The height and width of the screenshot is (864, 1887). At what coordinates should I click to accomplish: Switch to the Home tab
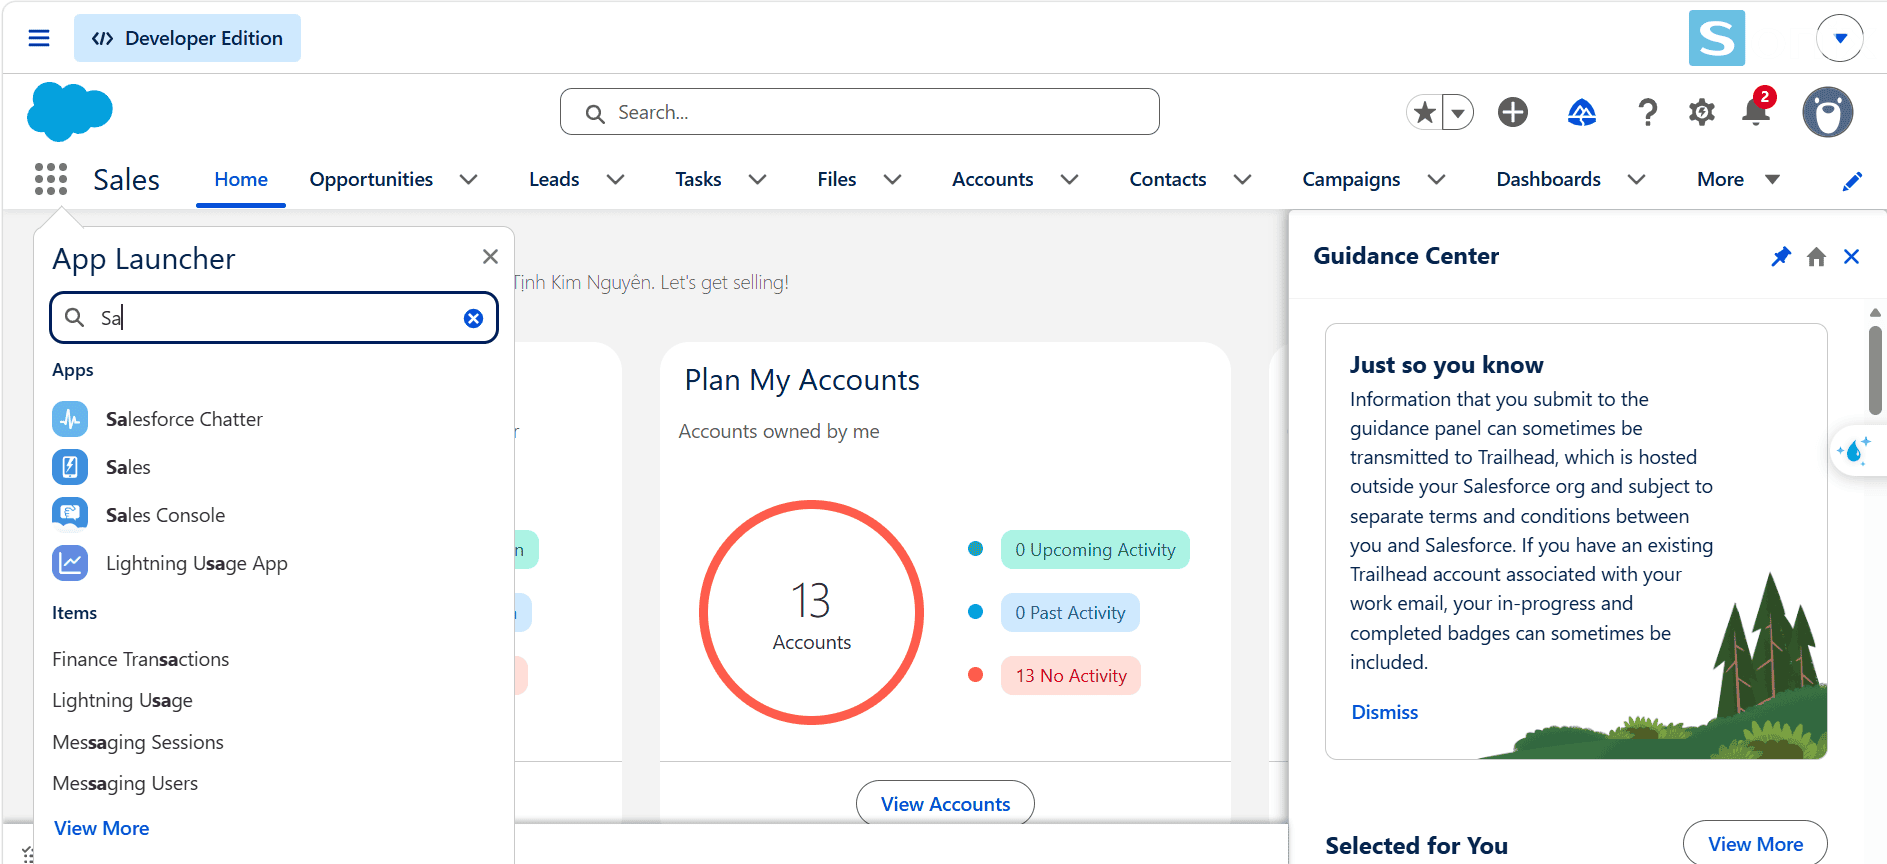tap(241, 179)
